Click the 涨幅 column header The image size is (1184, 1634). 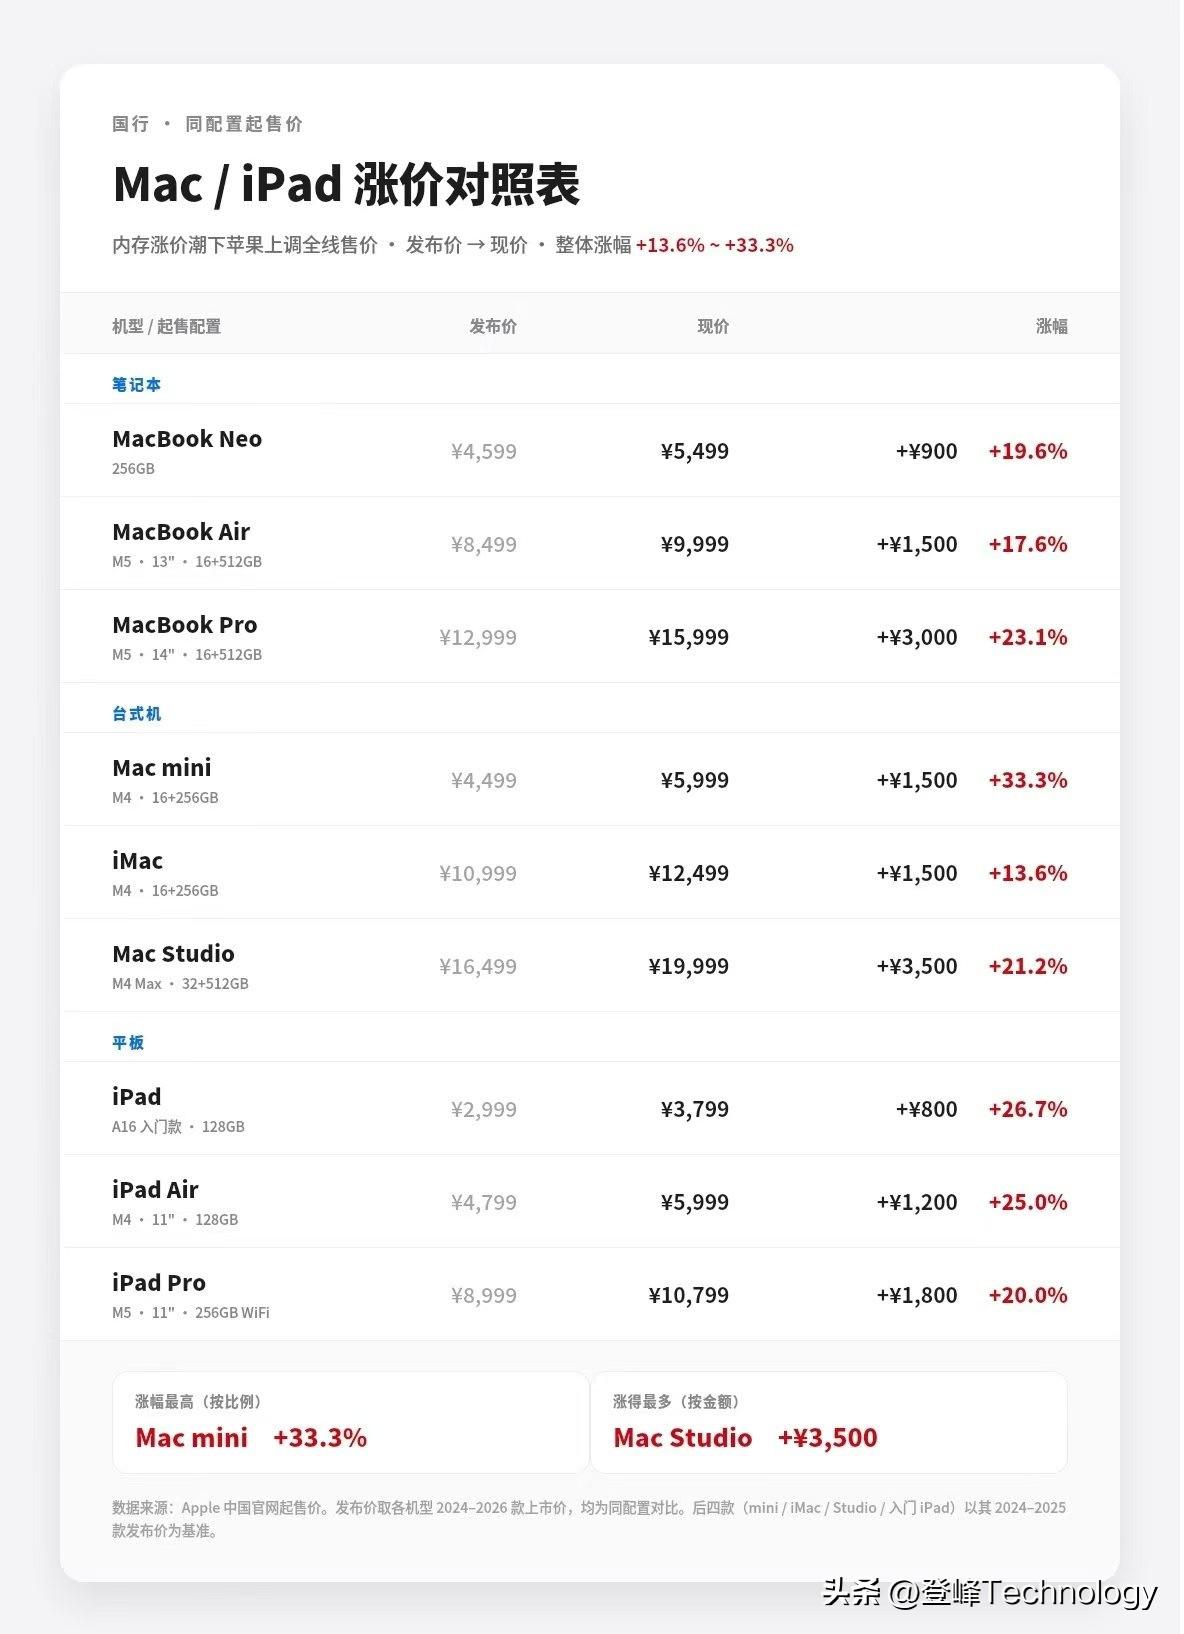pos(1052,326)
